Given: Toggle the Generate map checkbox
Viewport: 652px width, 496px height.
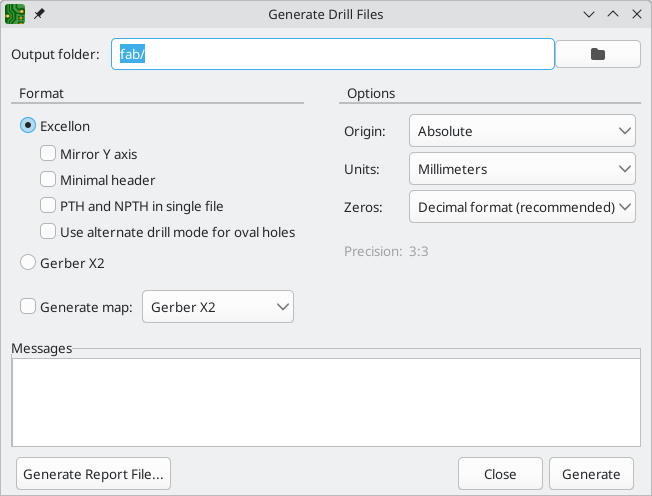Looking at the screenshot, I should 28,306.
